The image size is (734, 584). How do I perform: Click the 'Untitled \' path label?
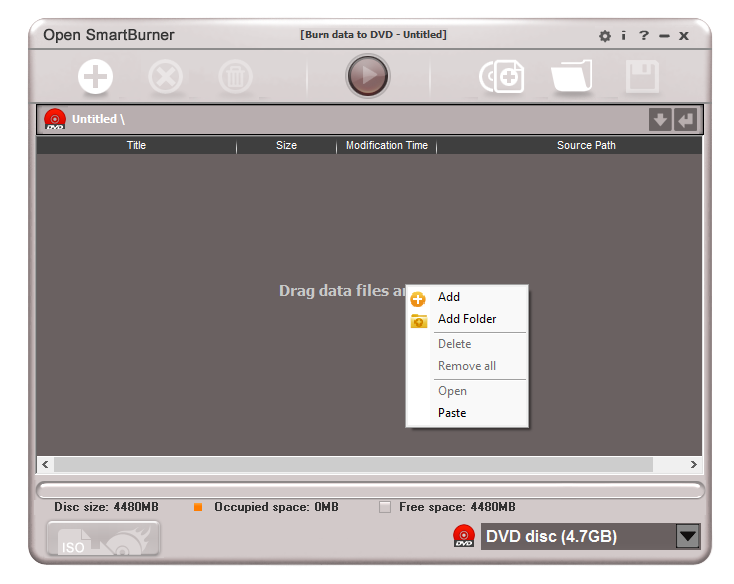[x=98, y=119]
